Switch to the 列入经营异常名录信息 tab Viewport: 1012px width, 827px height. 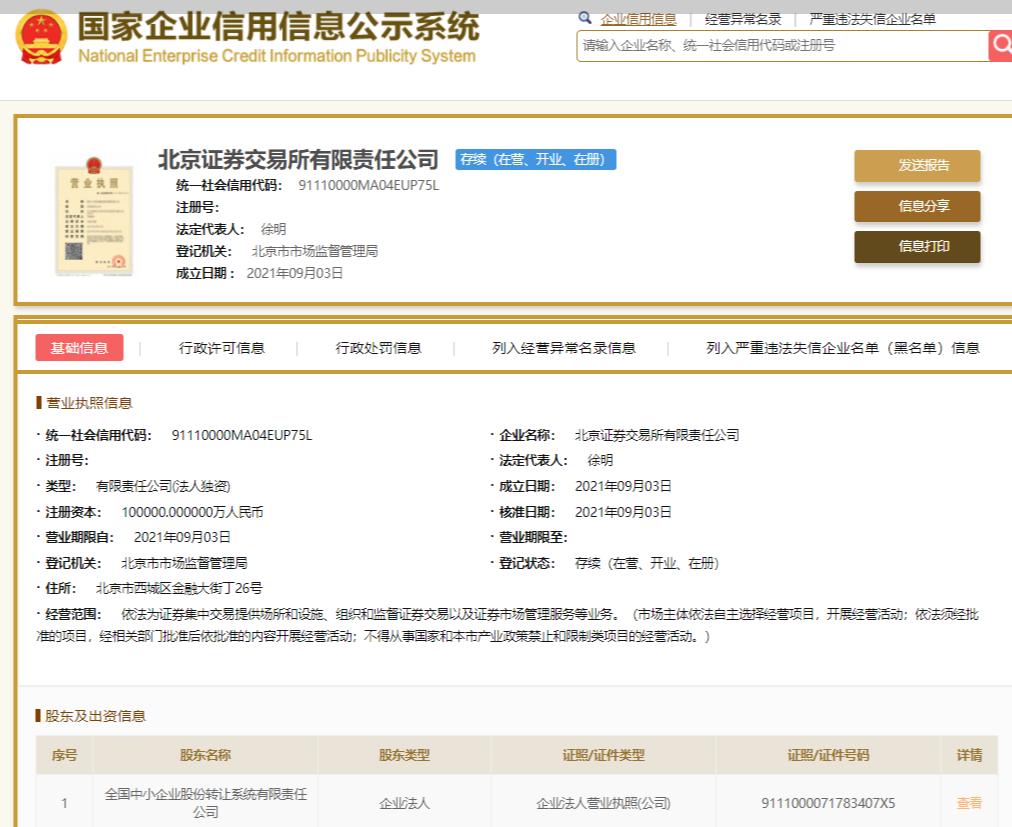pyautogui.click(x=563, y=348)
